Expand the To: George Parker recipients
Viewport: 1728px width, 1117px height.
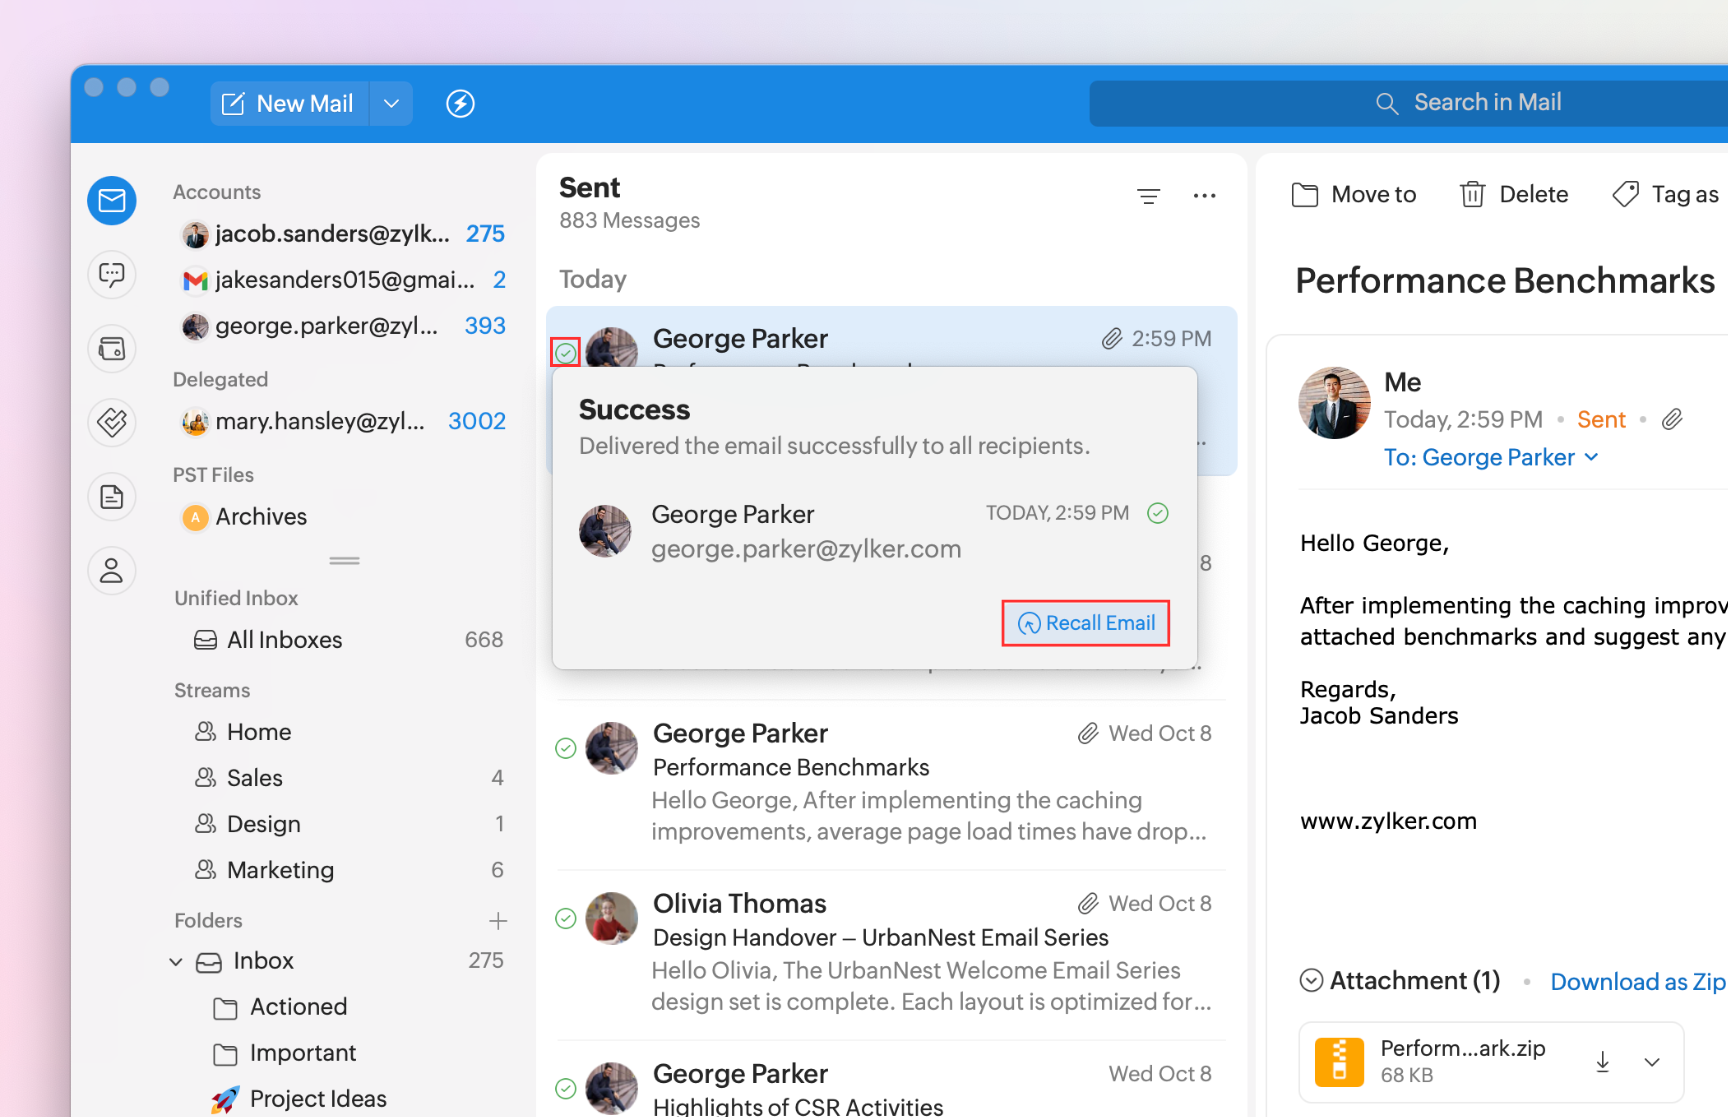pyautogui.click(x=1591, y=457)
